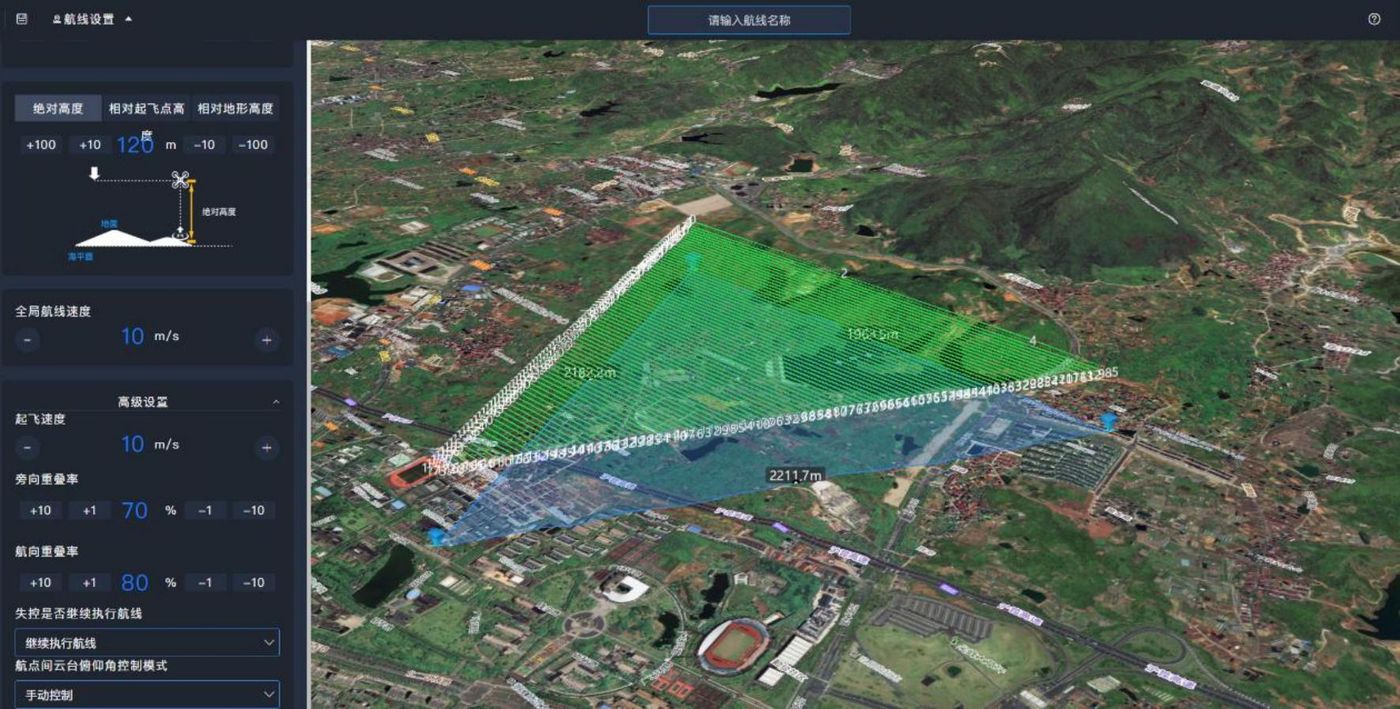The image size is (1400, 709).
Task: Switch to 相对起飞点高度 tab
Action: [146, 108]
